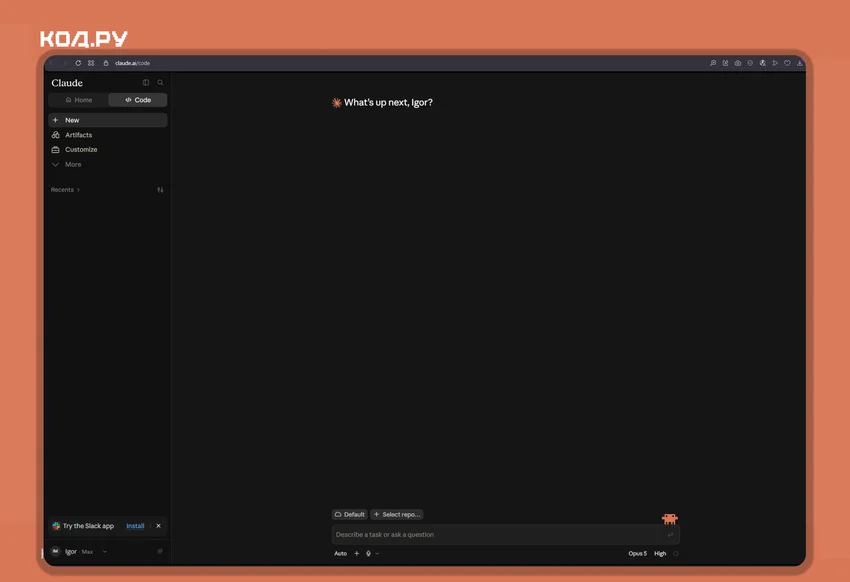Screen dimensions: 850x582
Task: Add attachment with the plus below input
Action: coord(357,553)
